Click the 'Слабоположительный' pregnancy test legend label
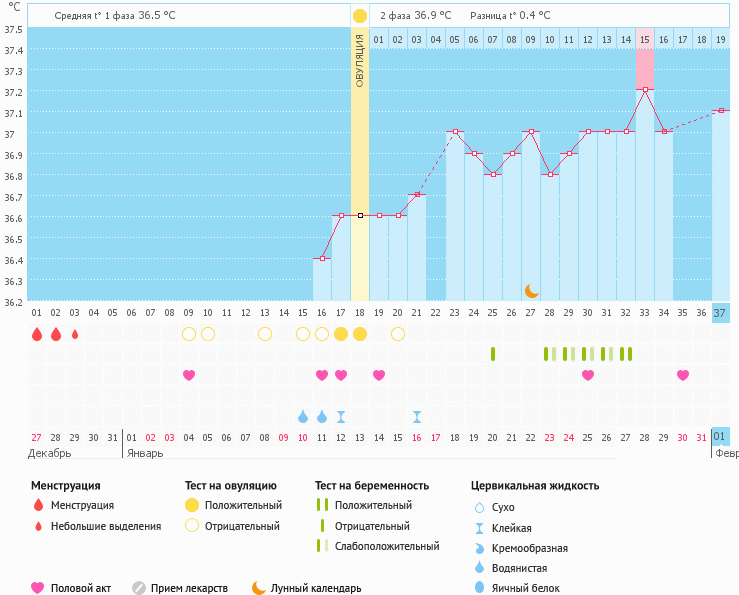 386,546
